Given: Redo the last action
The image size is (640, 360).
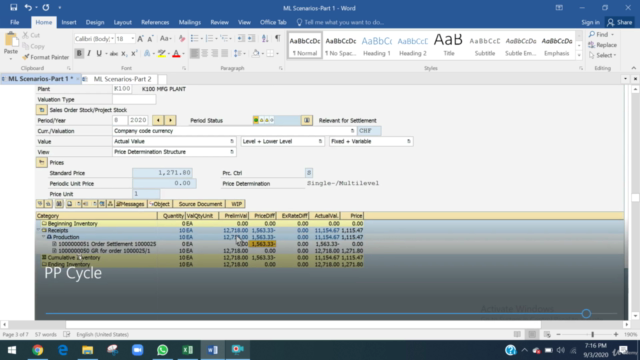Looking at the screenshot, I should pos(46,8).
